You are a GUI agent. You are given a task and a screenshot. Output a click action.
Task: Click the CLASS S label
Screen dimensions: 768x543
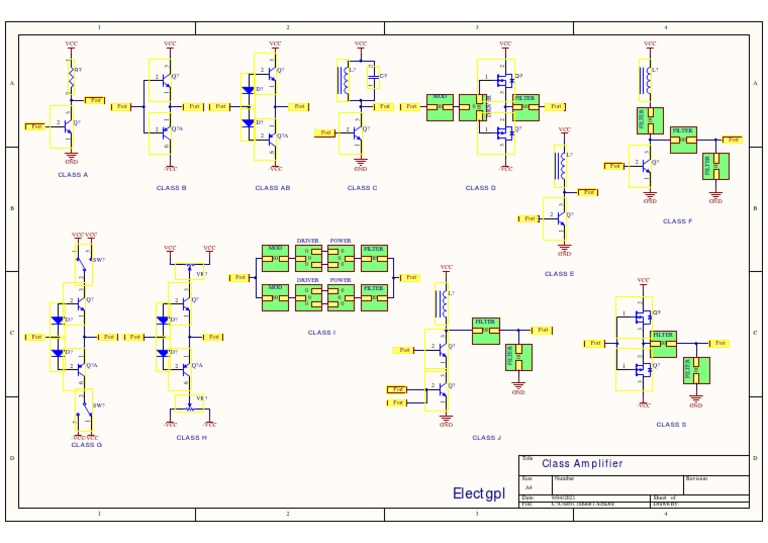click(x=671, y=425)
